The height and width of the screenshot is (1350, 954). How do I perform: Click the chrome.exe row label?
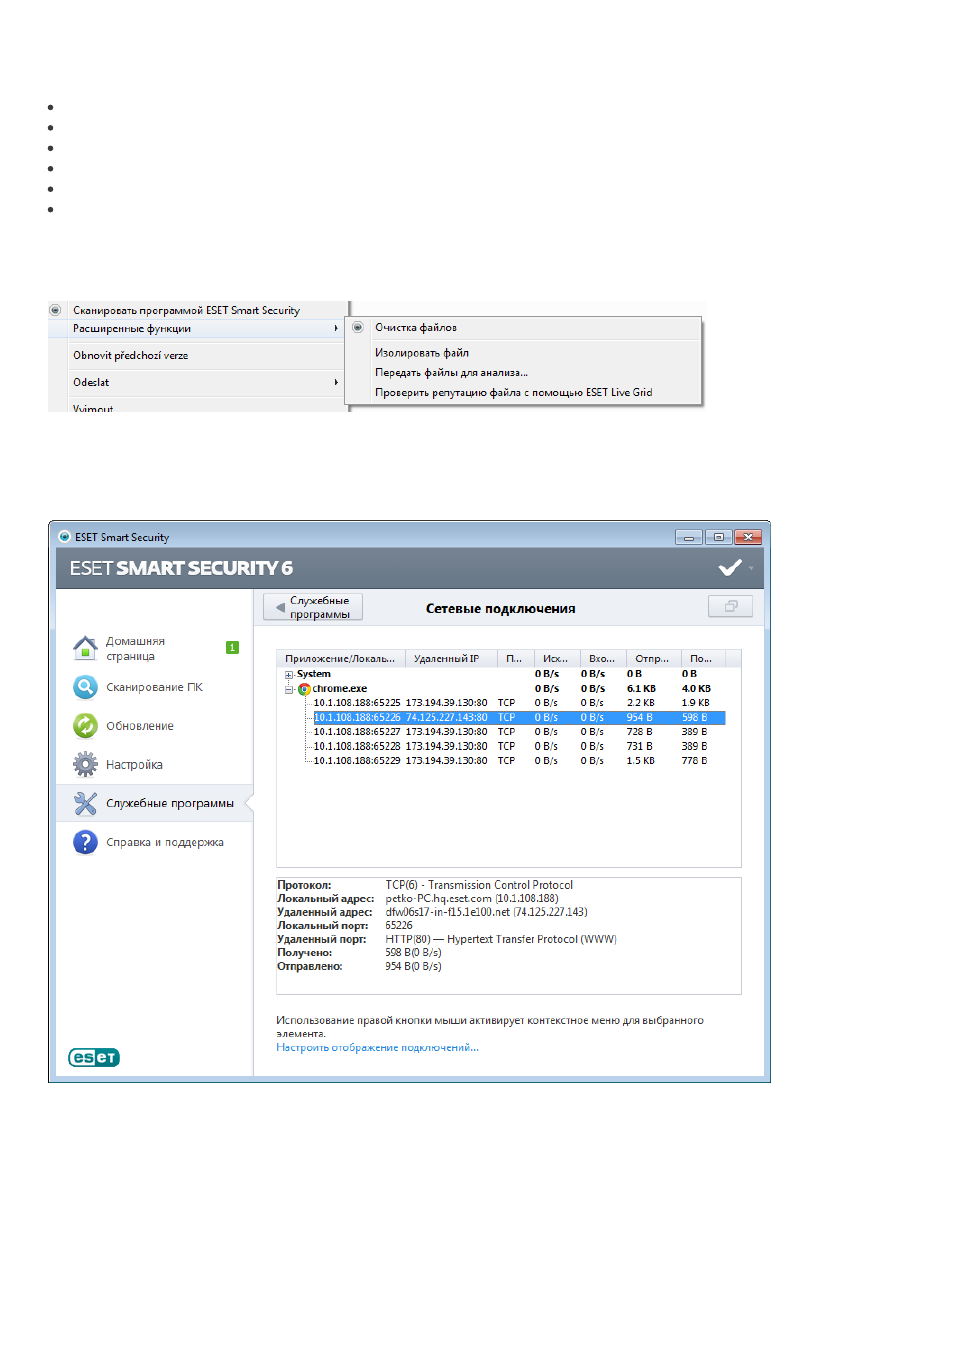(339, 689)
